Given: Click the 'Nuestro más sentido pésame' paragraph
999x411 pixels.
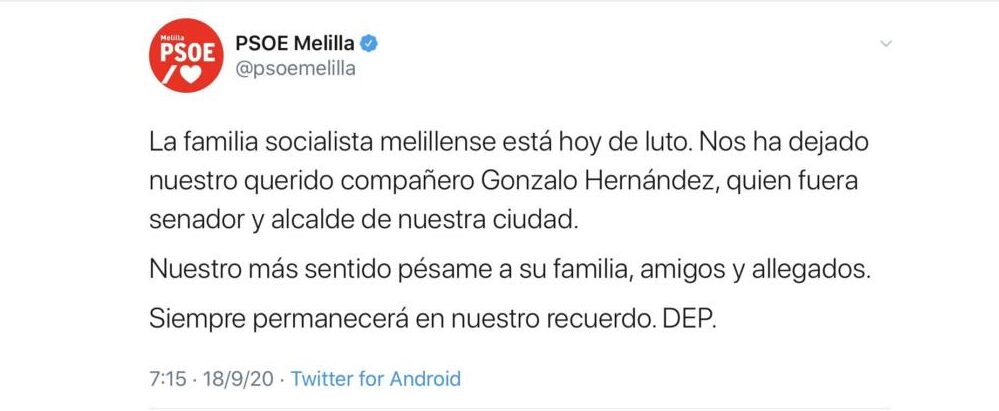Looking at the screenshot, I should click(x=510, y=270).
